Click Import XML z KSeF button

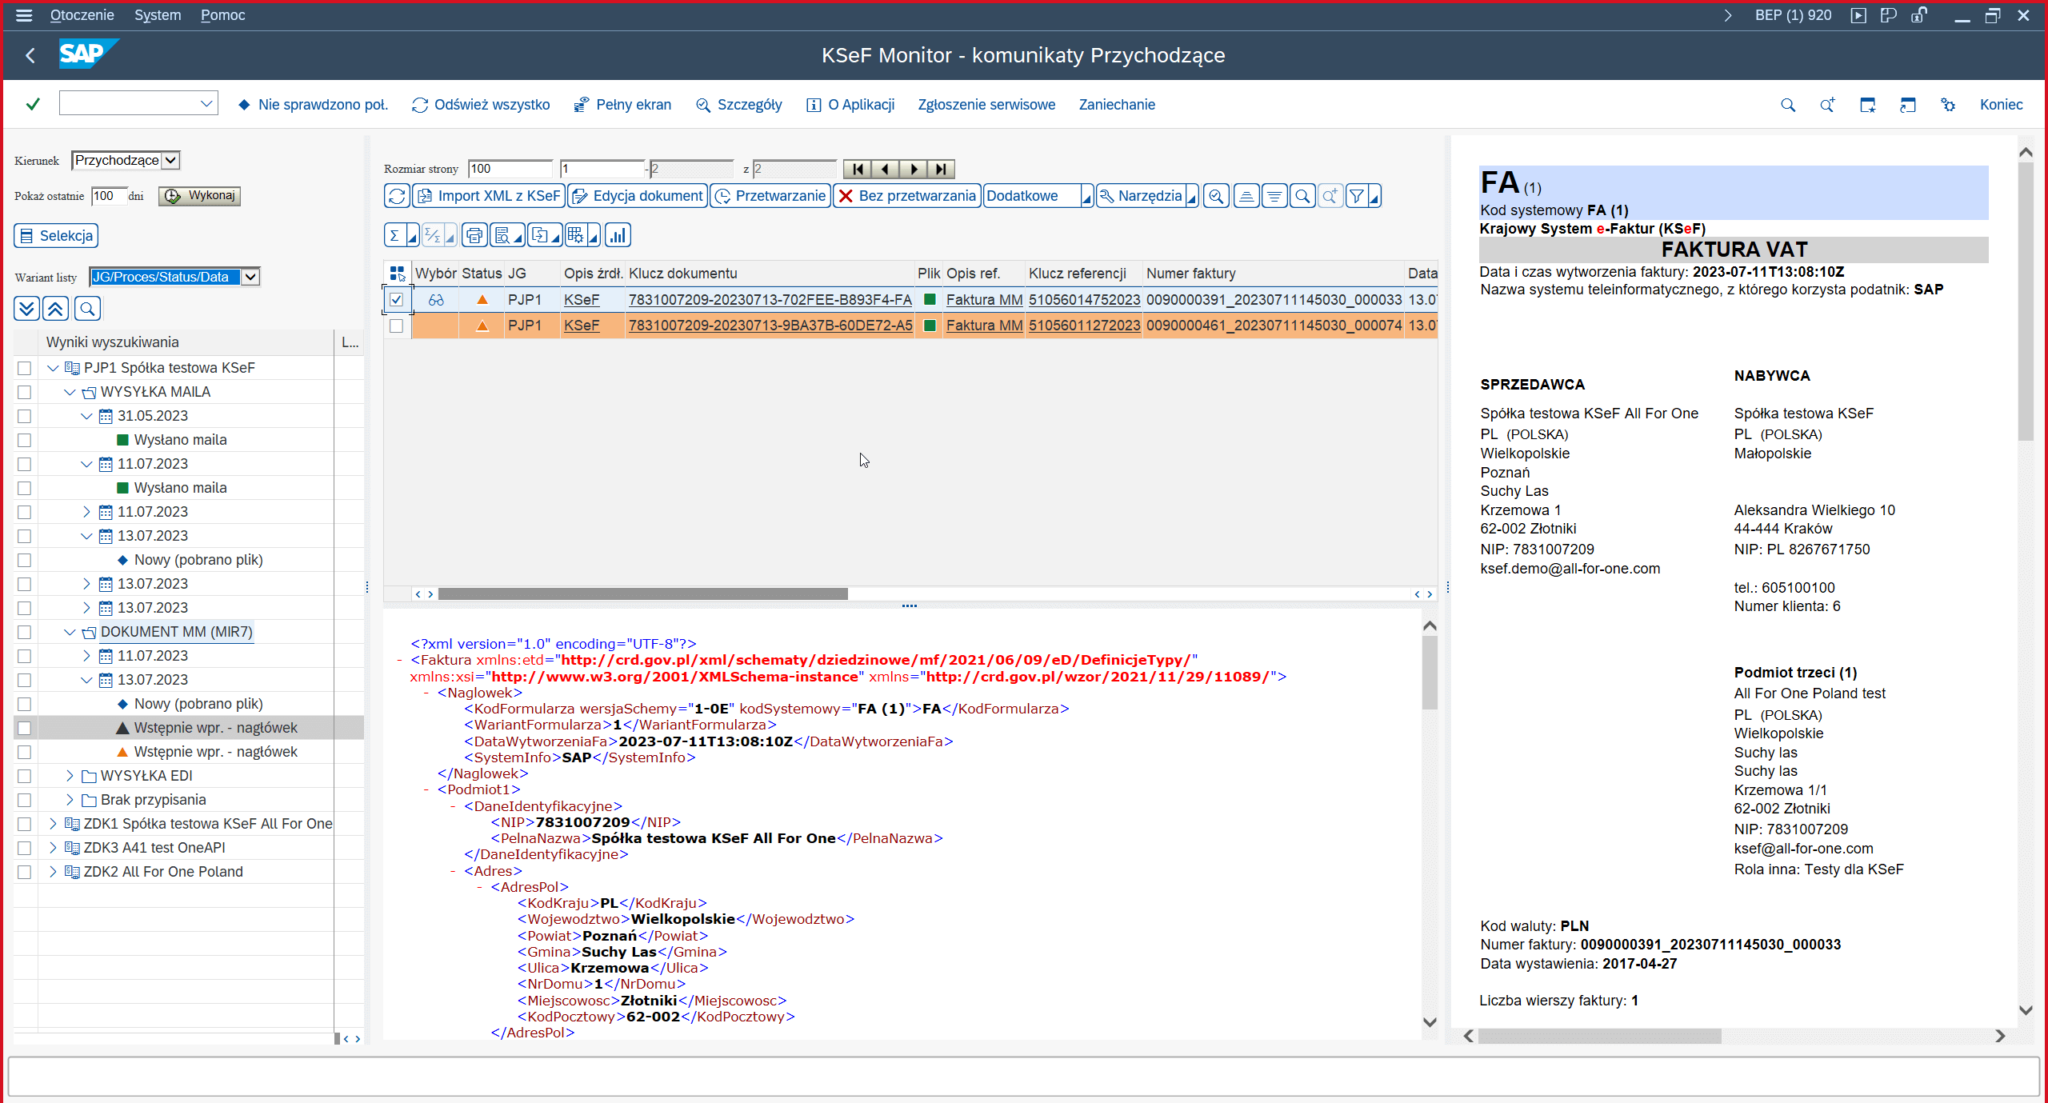pyautogui.click(x=489, y=196)
